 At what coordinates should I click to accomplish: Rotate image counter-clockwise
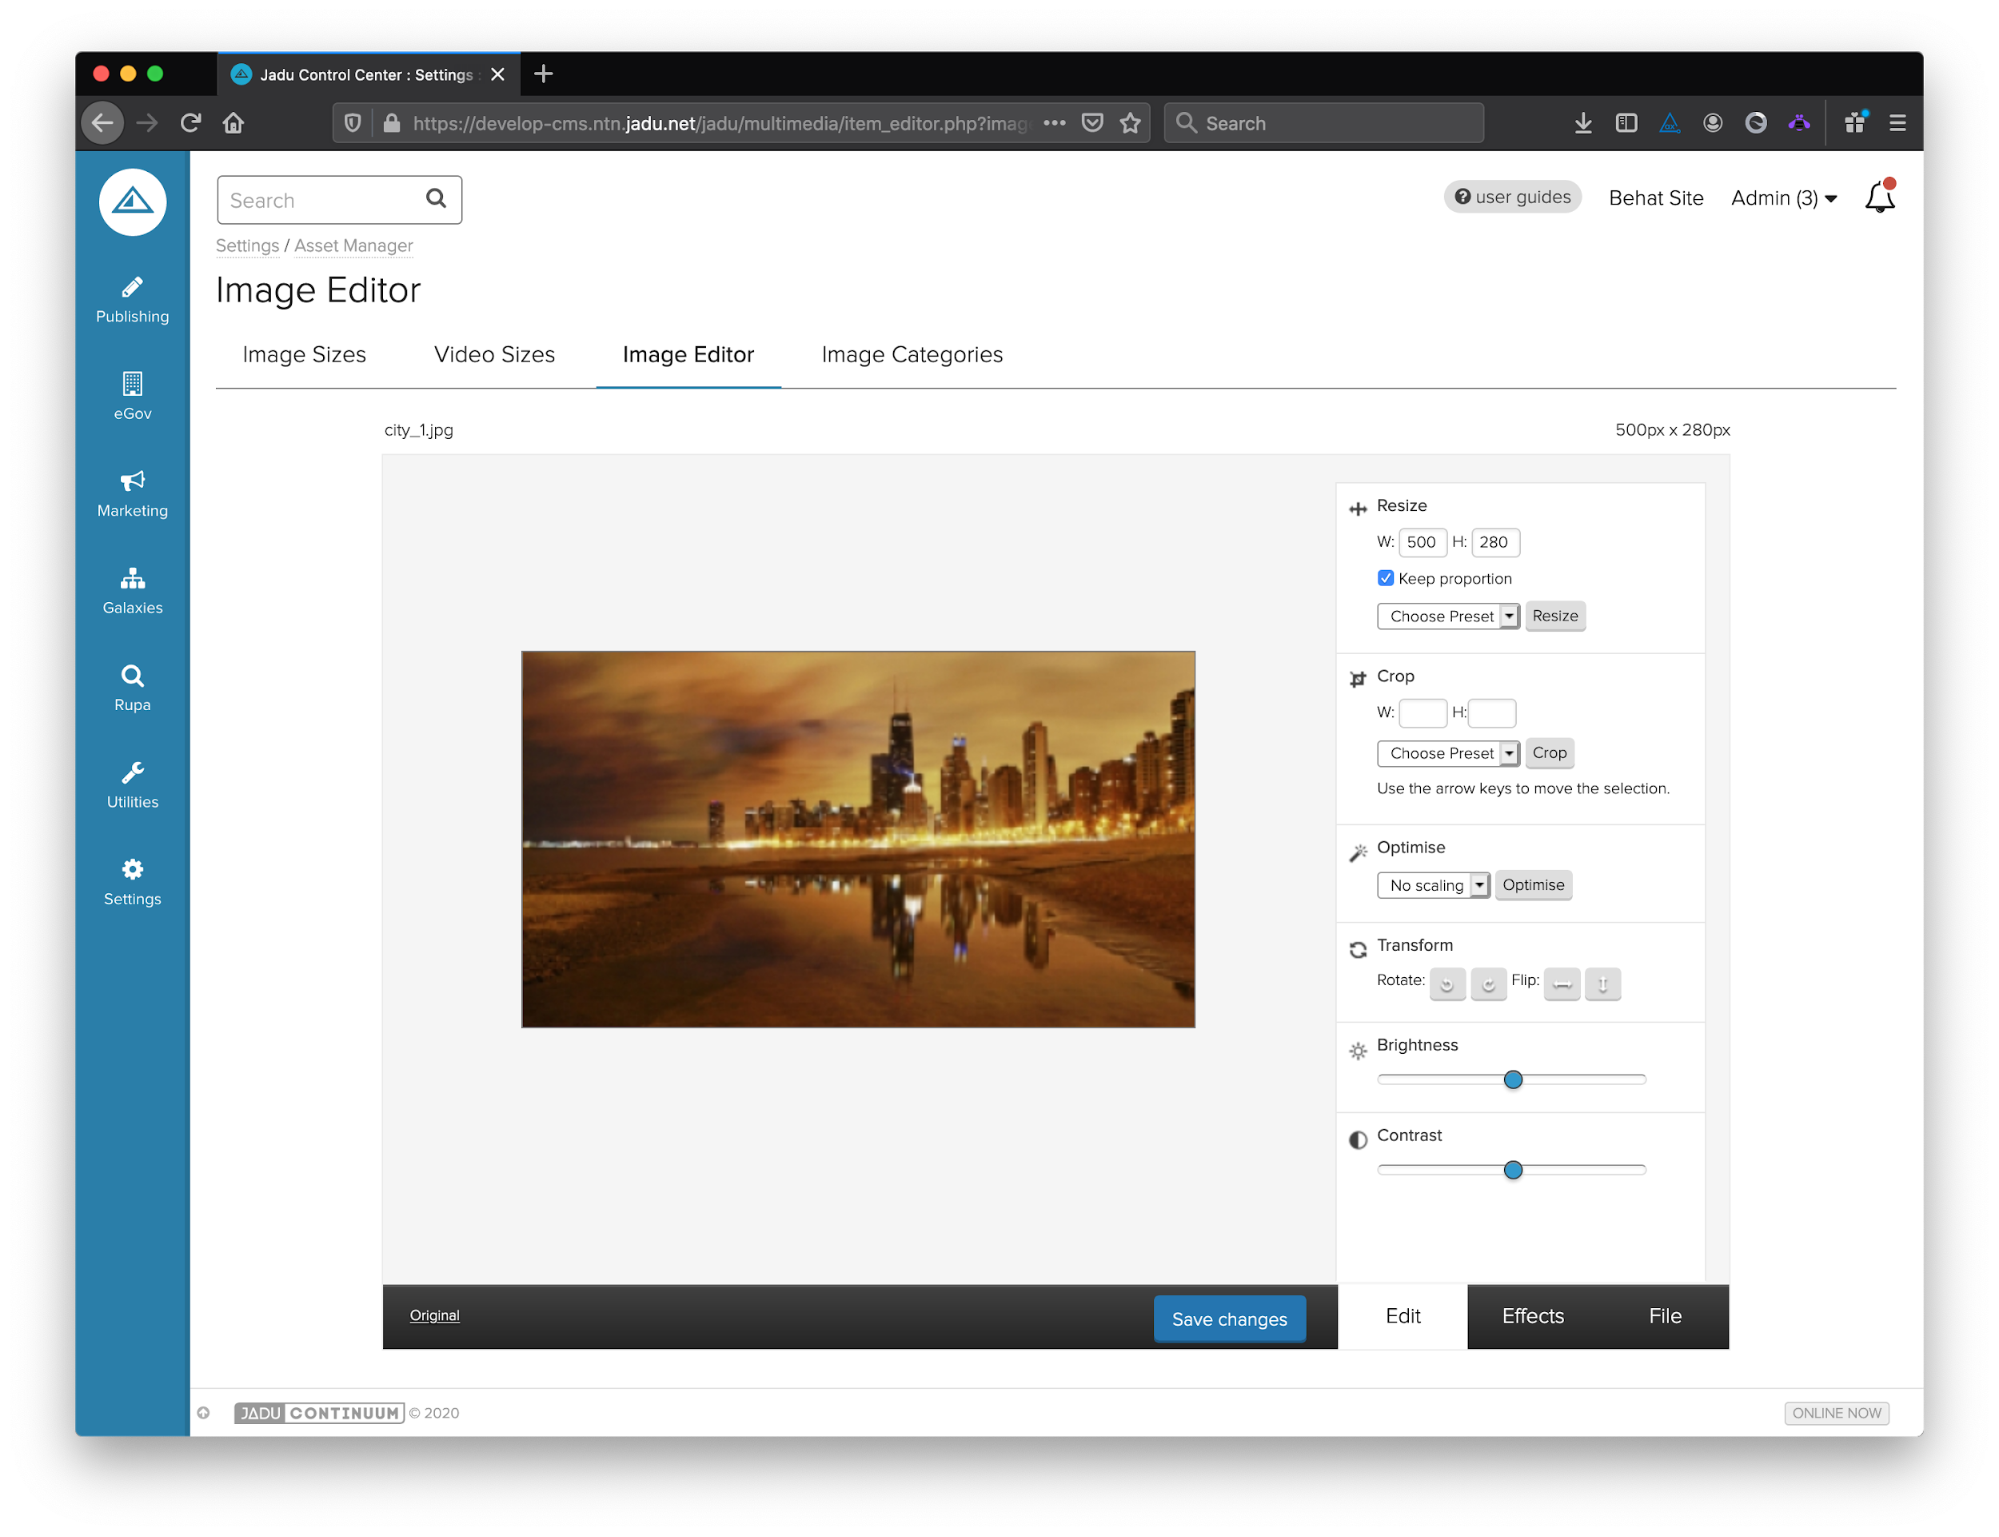pos(1447,984)
